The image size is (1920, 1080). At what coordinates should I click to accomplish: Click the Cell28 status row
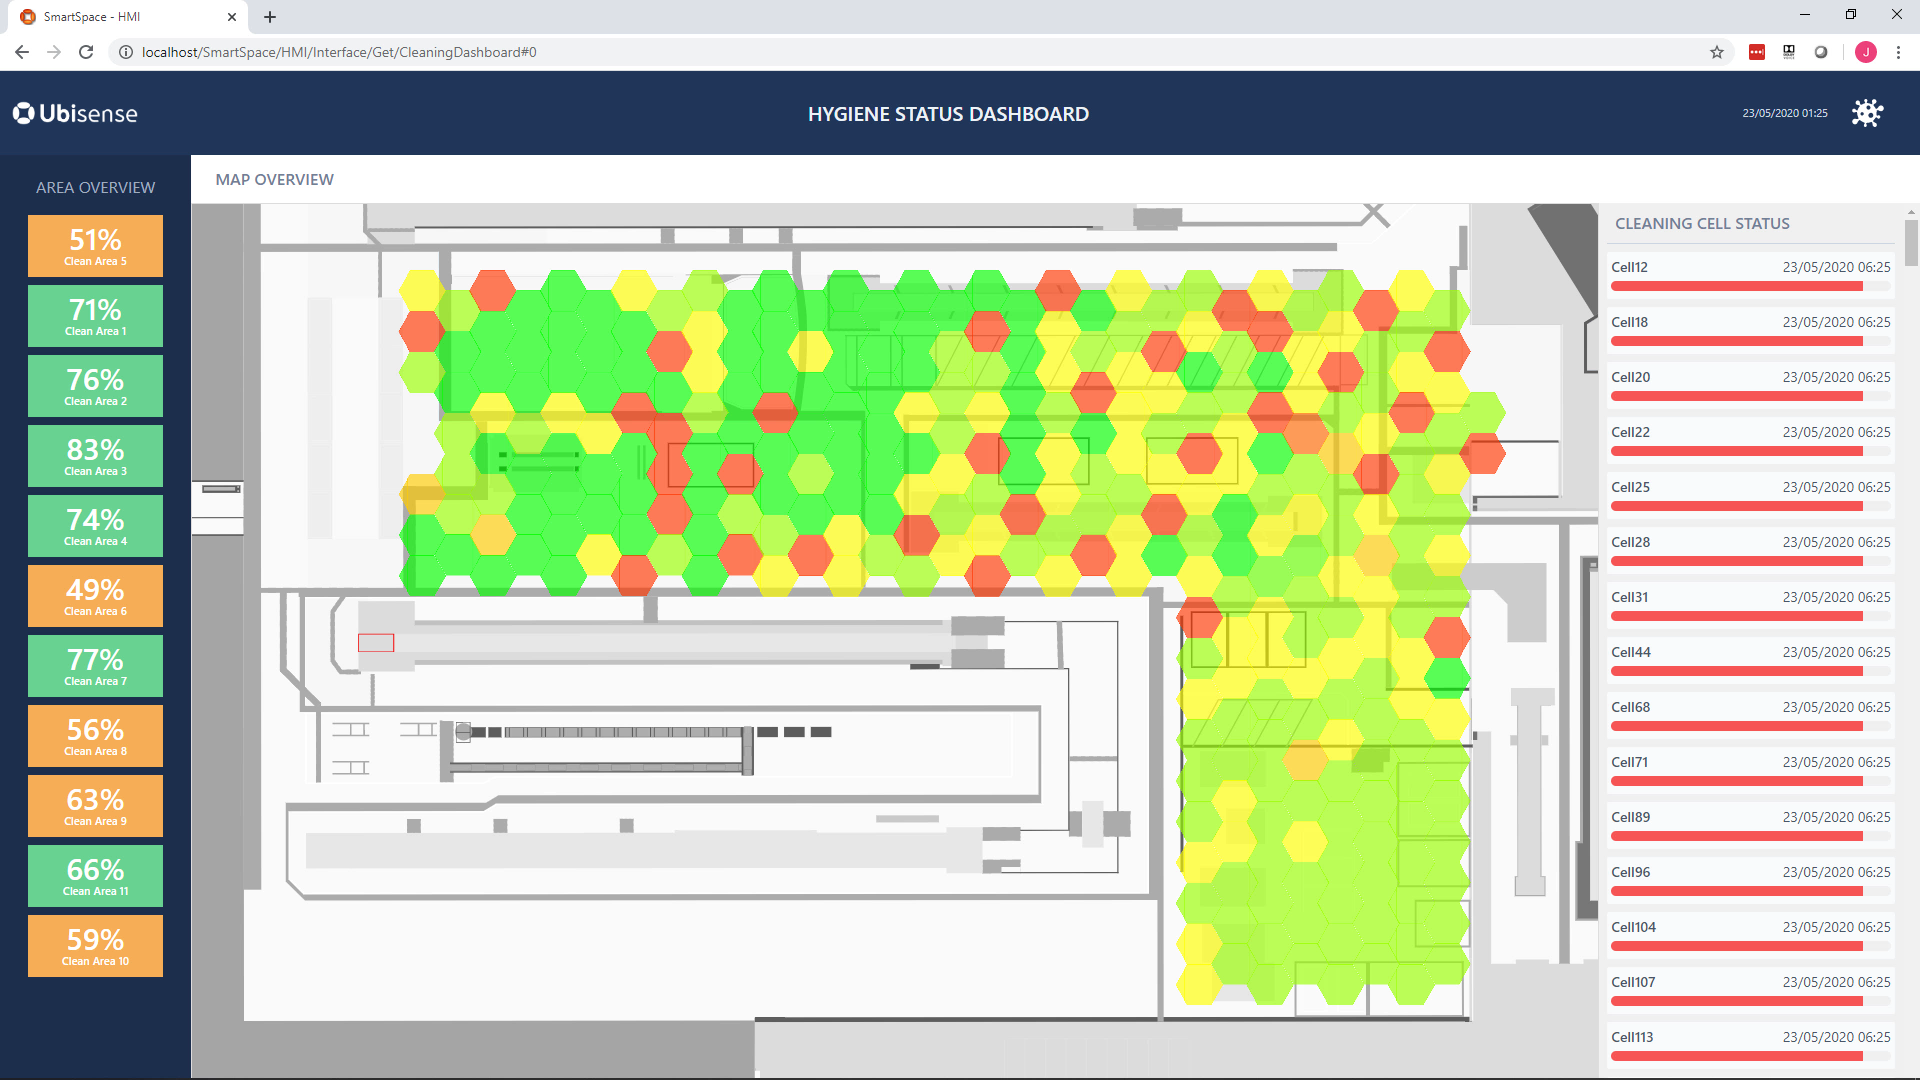pos(1751,550)
